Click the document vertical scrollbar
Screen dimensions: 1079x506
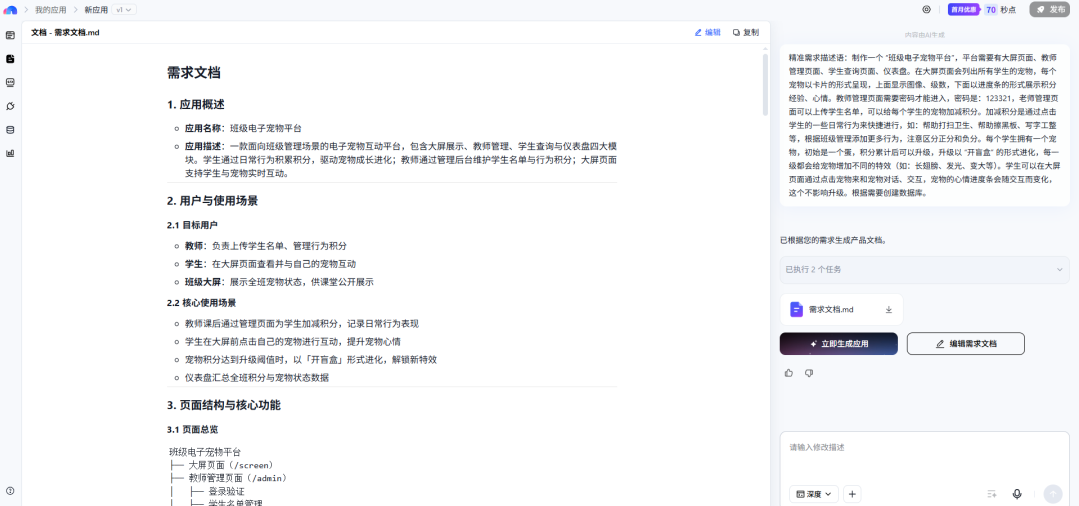pos(765,83)
